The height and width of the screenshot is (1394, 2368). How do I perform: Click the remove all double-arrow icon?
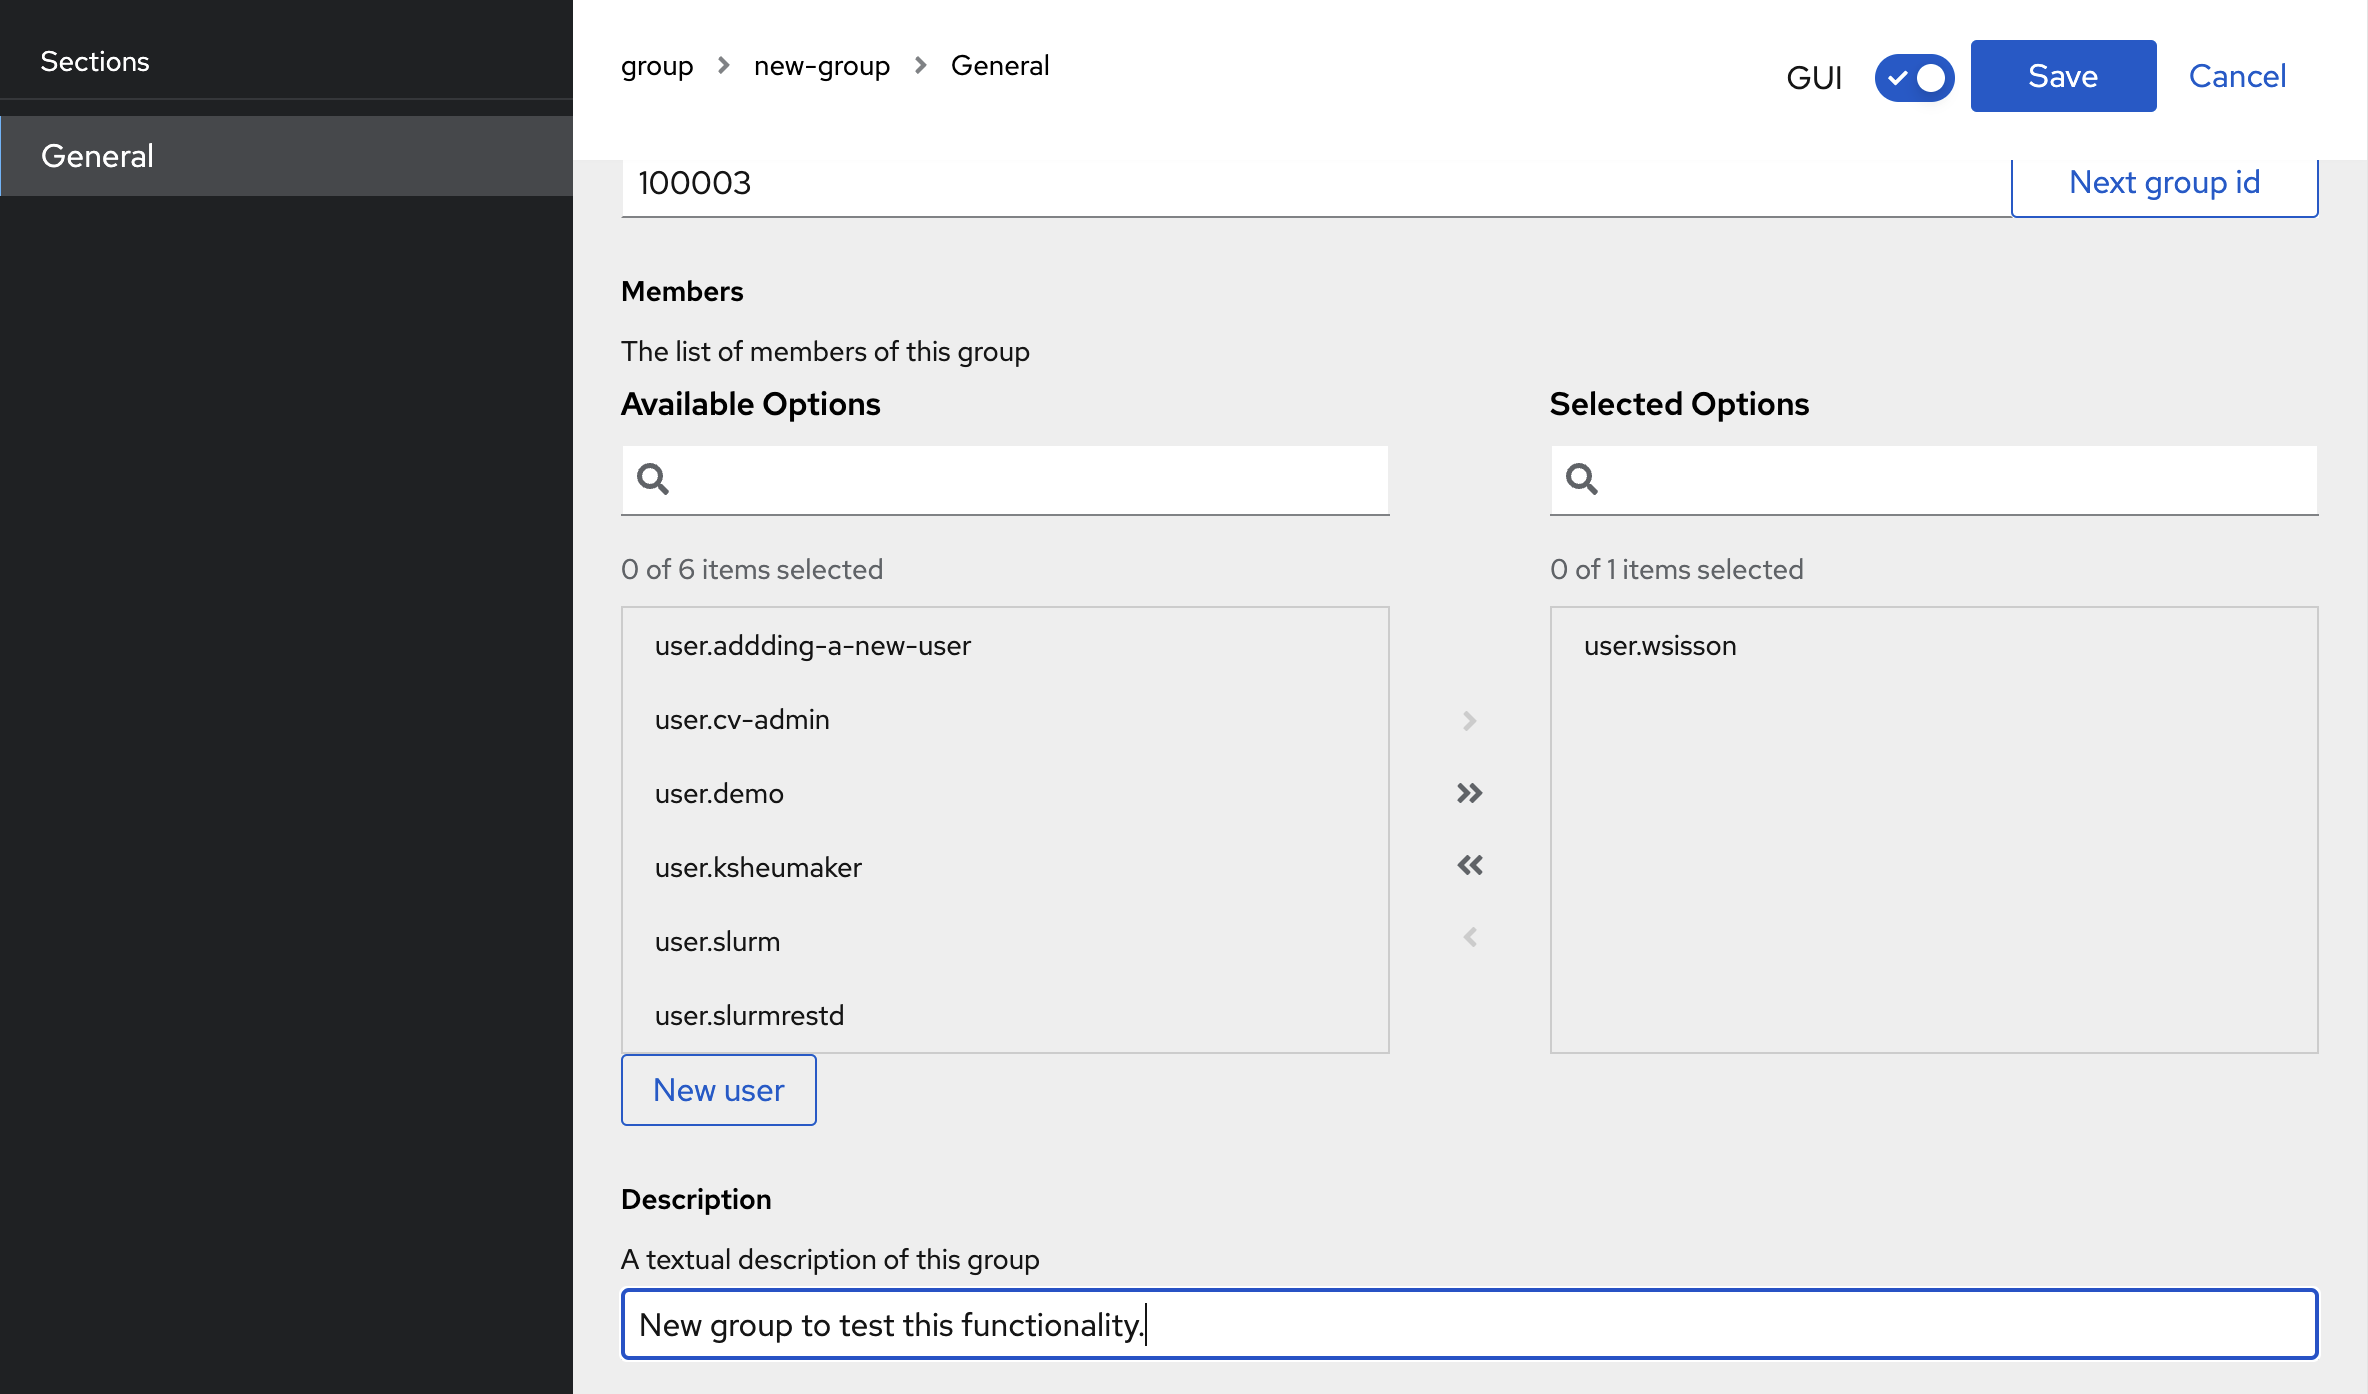pos(1469,865)
